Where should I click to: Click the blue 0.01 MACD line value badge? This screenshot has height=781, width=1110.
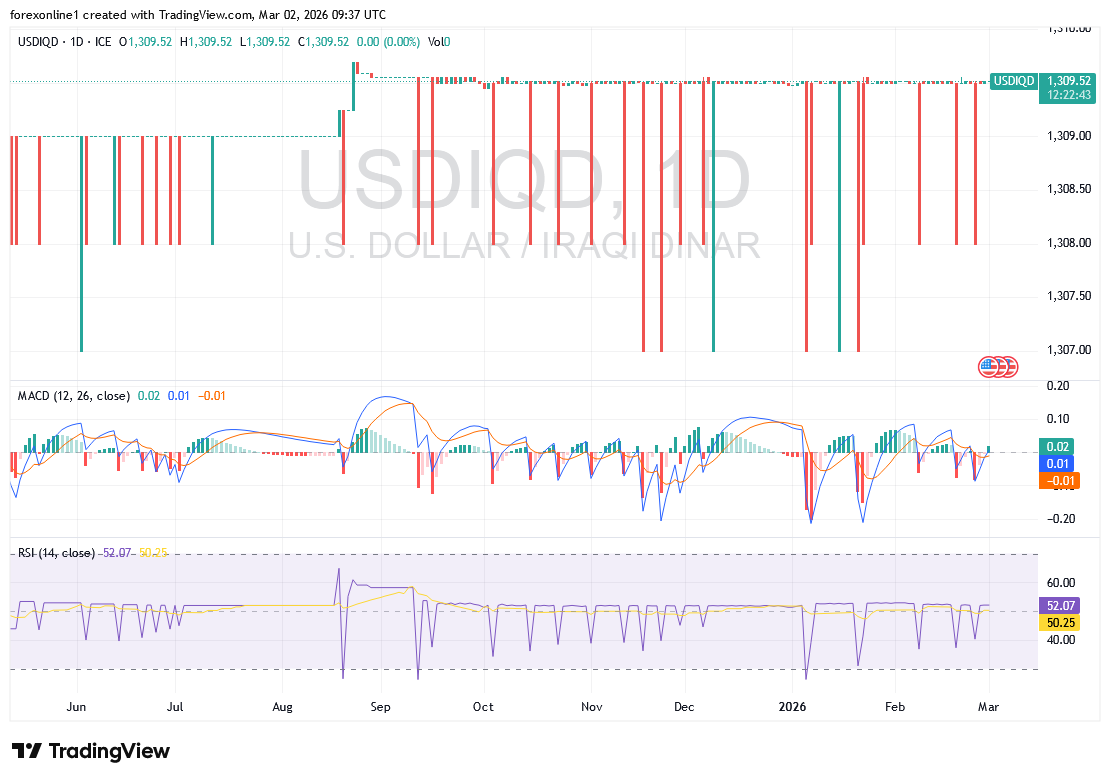click(x=1057, y=464)
